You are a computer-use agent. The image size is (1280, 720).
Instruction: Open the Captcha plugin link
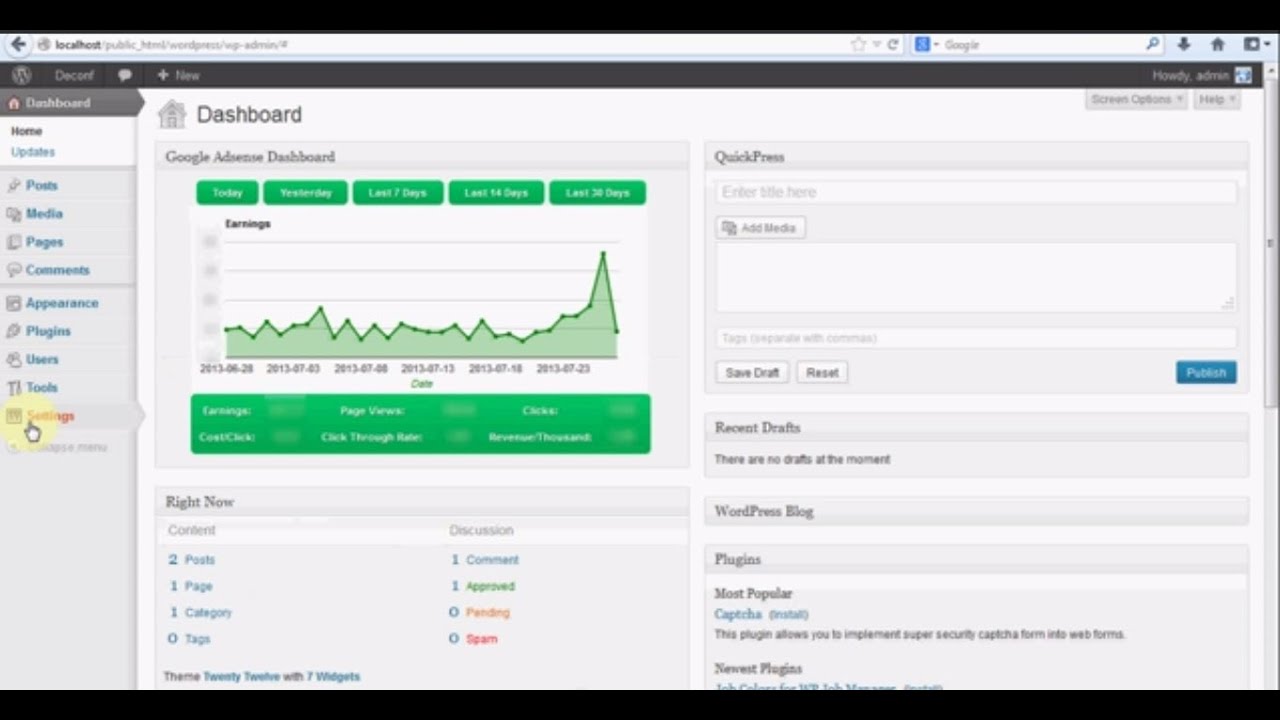[x=738, y=614]
